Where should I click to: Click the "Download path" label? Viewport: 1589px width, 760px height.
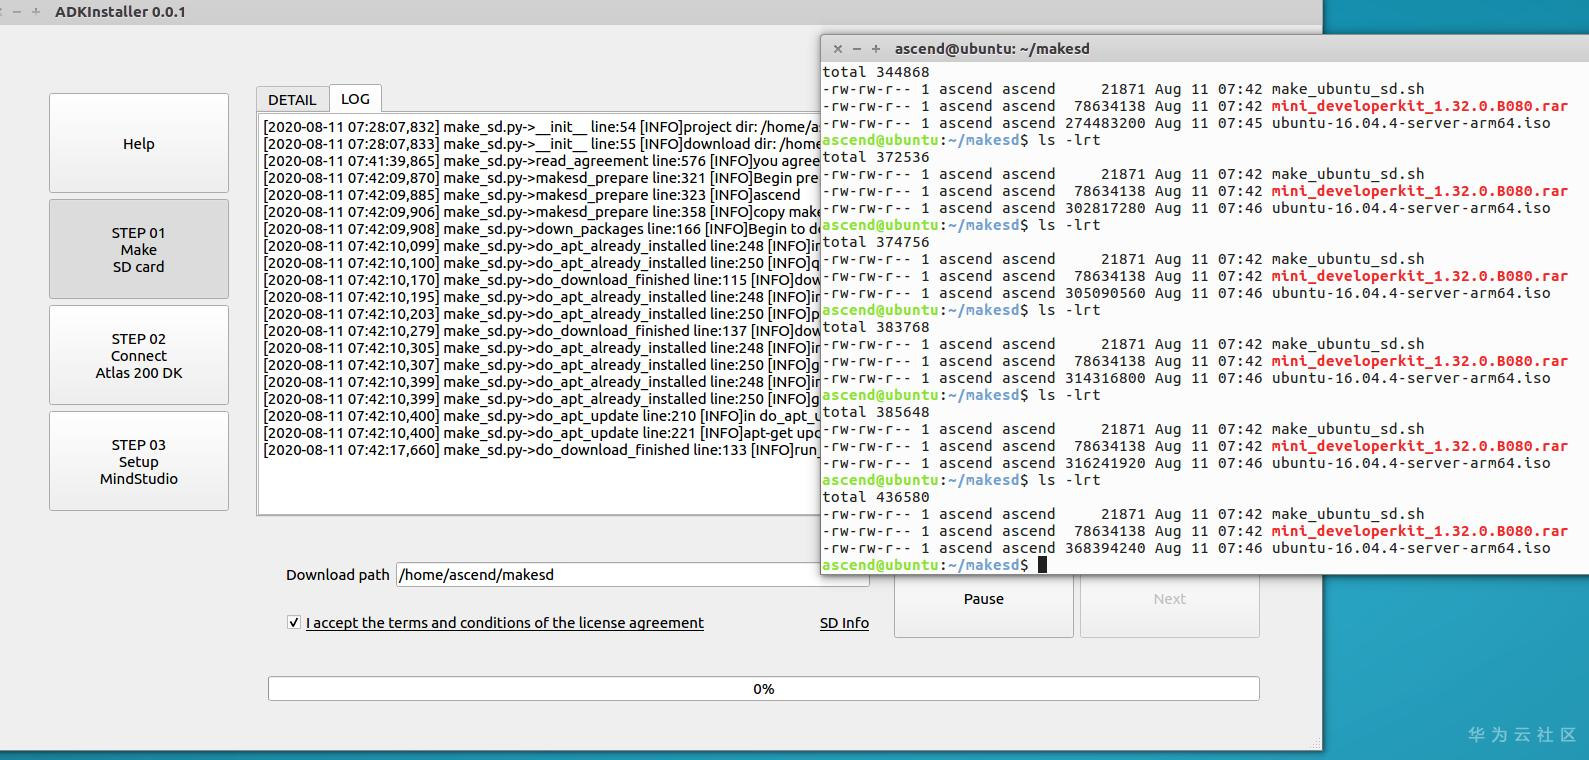[x=338, y=574]
